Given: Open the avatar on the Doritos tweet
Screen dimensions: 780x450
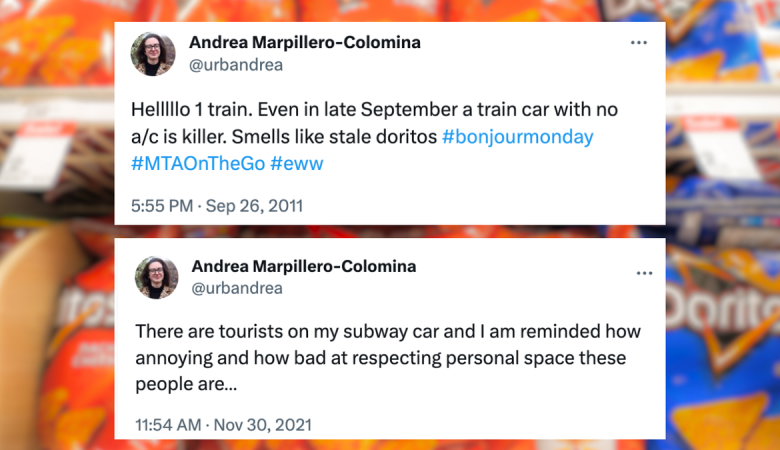Looking at the screenshot, I should 153,54.
